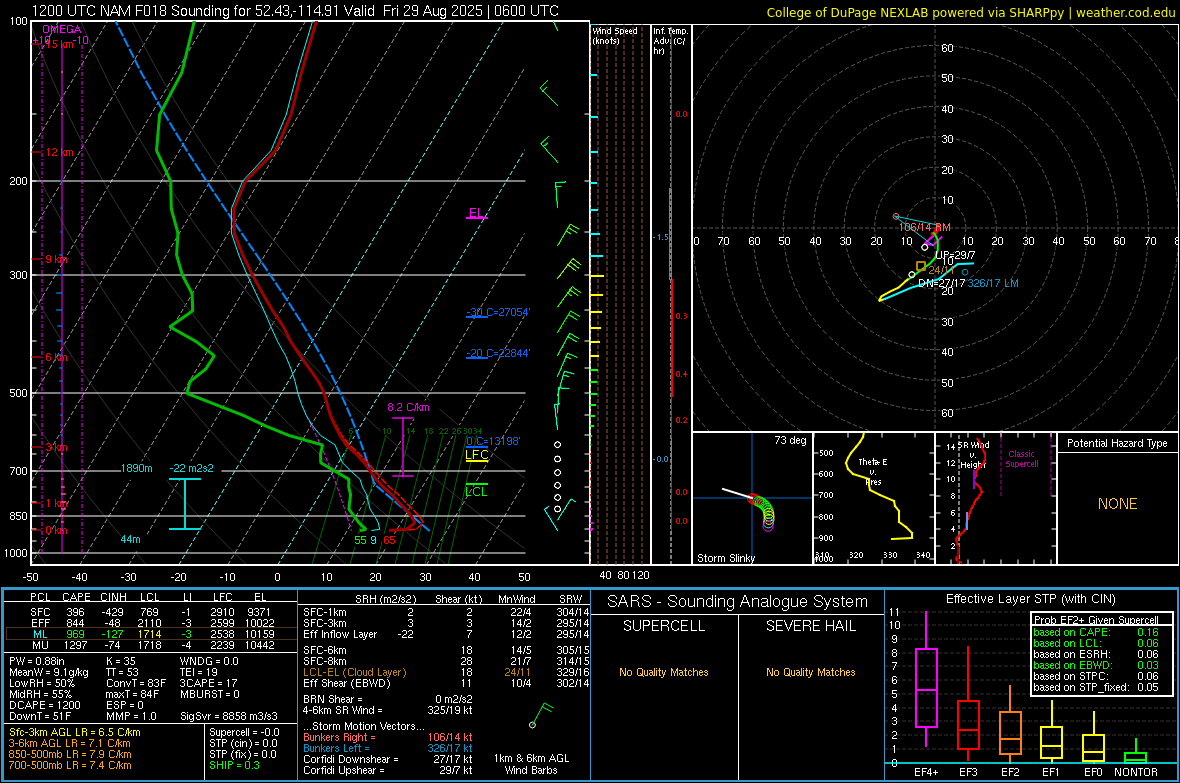The height and width of the screenshot is (783, 1180).
Task: Click the 1km & 6km AGL Wind Barbs caption
Action: [x=531, y=764]
